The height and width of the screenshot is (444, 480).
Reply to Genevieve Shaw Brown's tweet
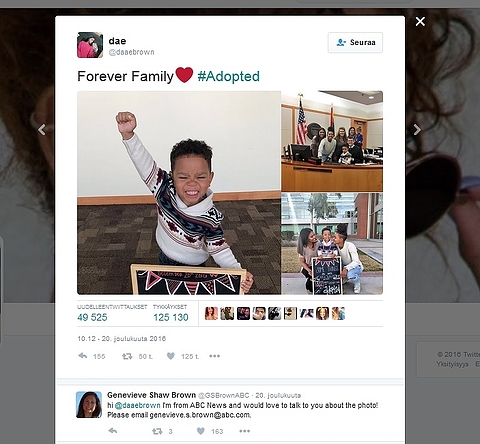pos(113,431)
